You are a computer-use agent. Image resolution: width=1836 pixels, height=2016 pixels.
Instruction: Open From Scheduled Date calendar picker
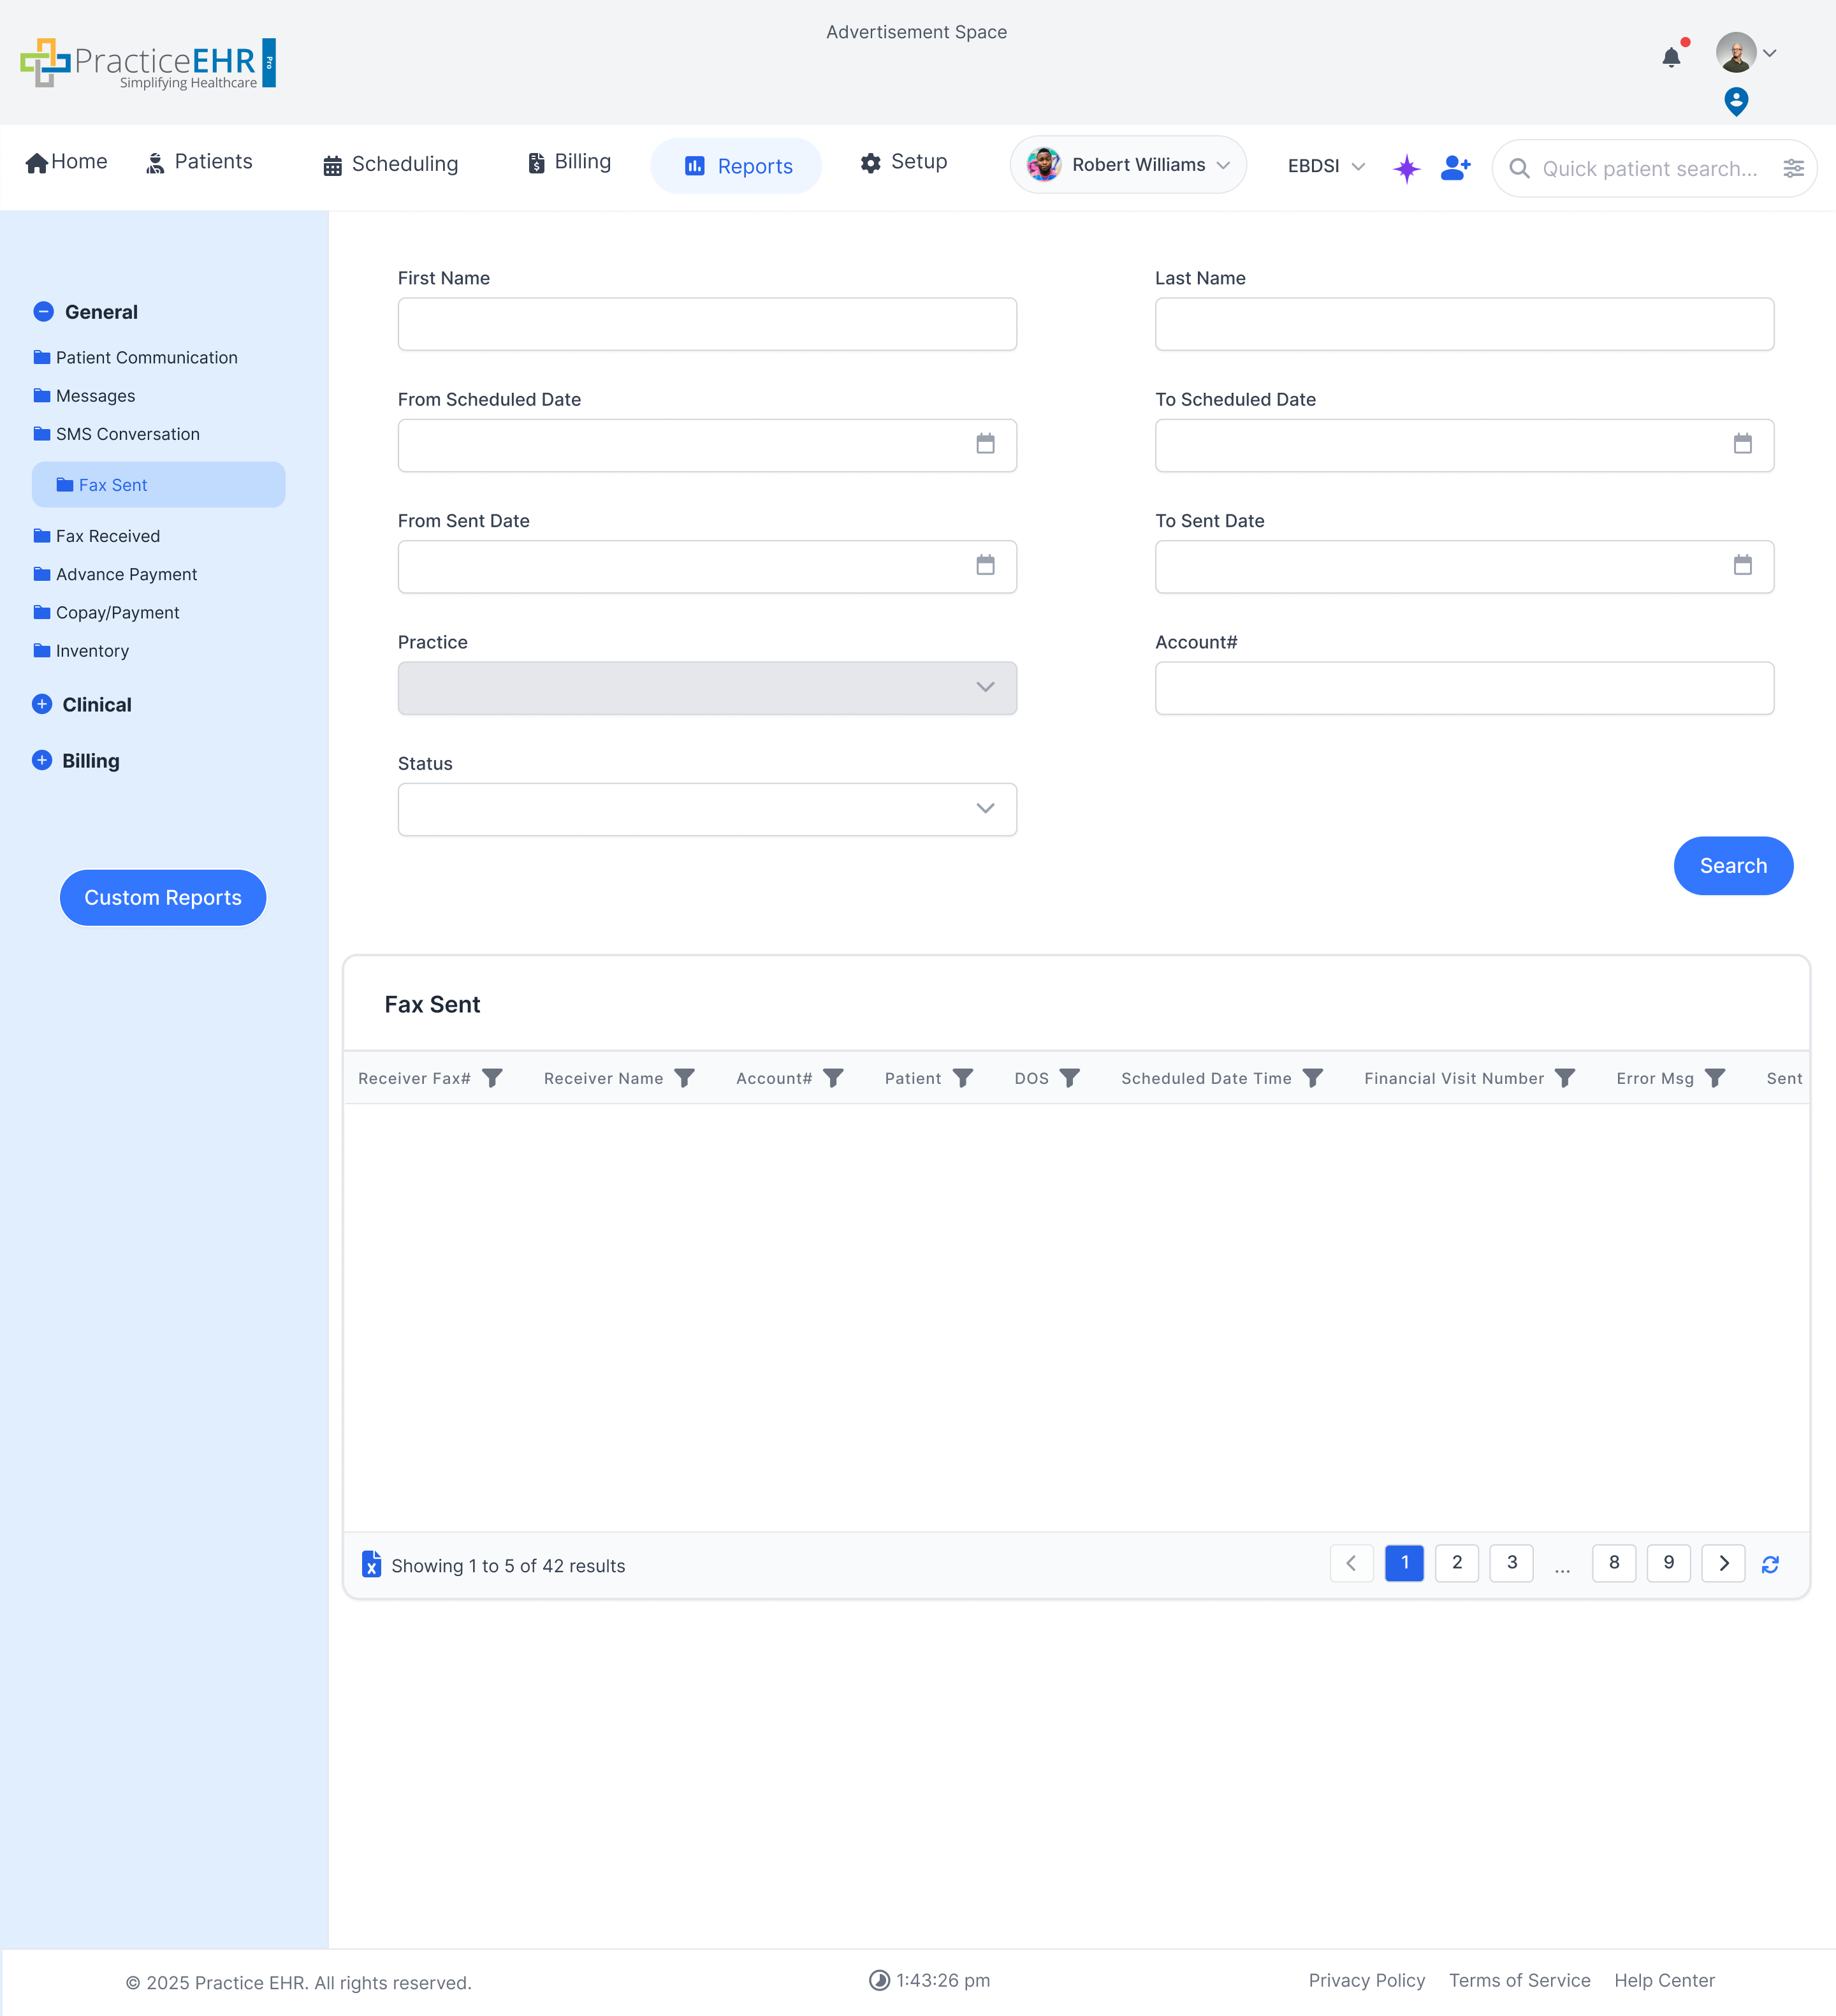(x=985, y=444)
